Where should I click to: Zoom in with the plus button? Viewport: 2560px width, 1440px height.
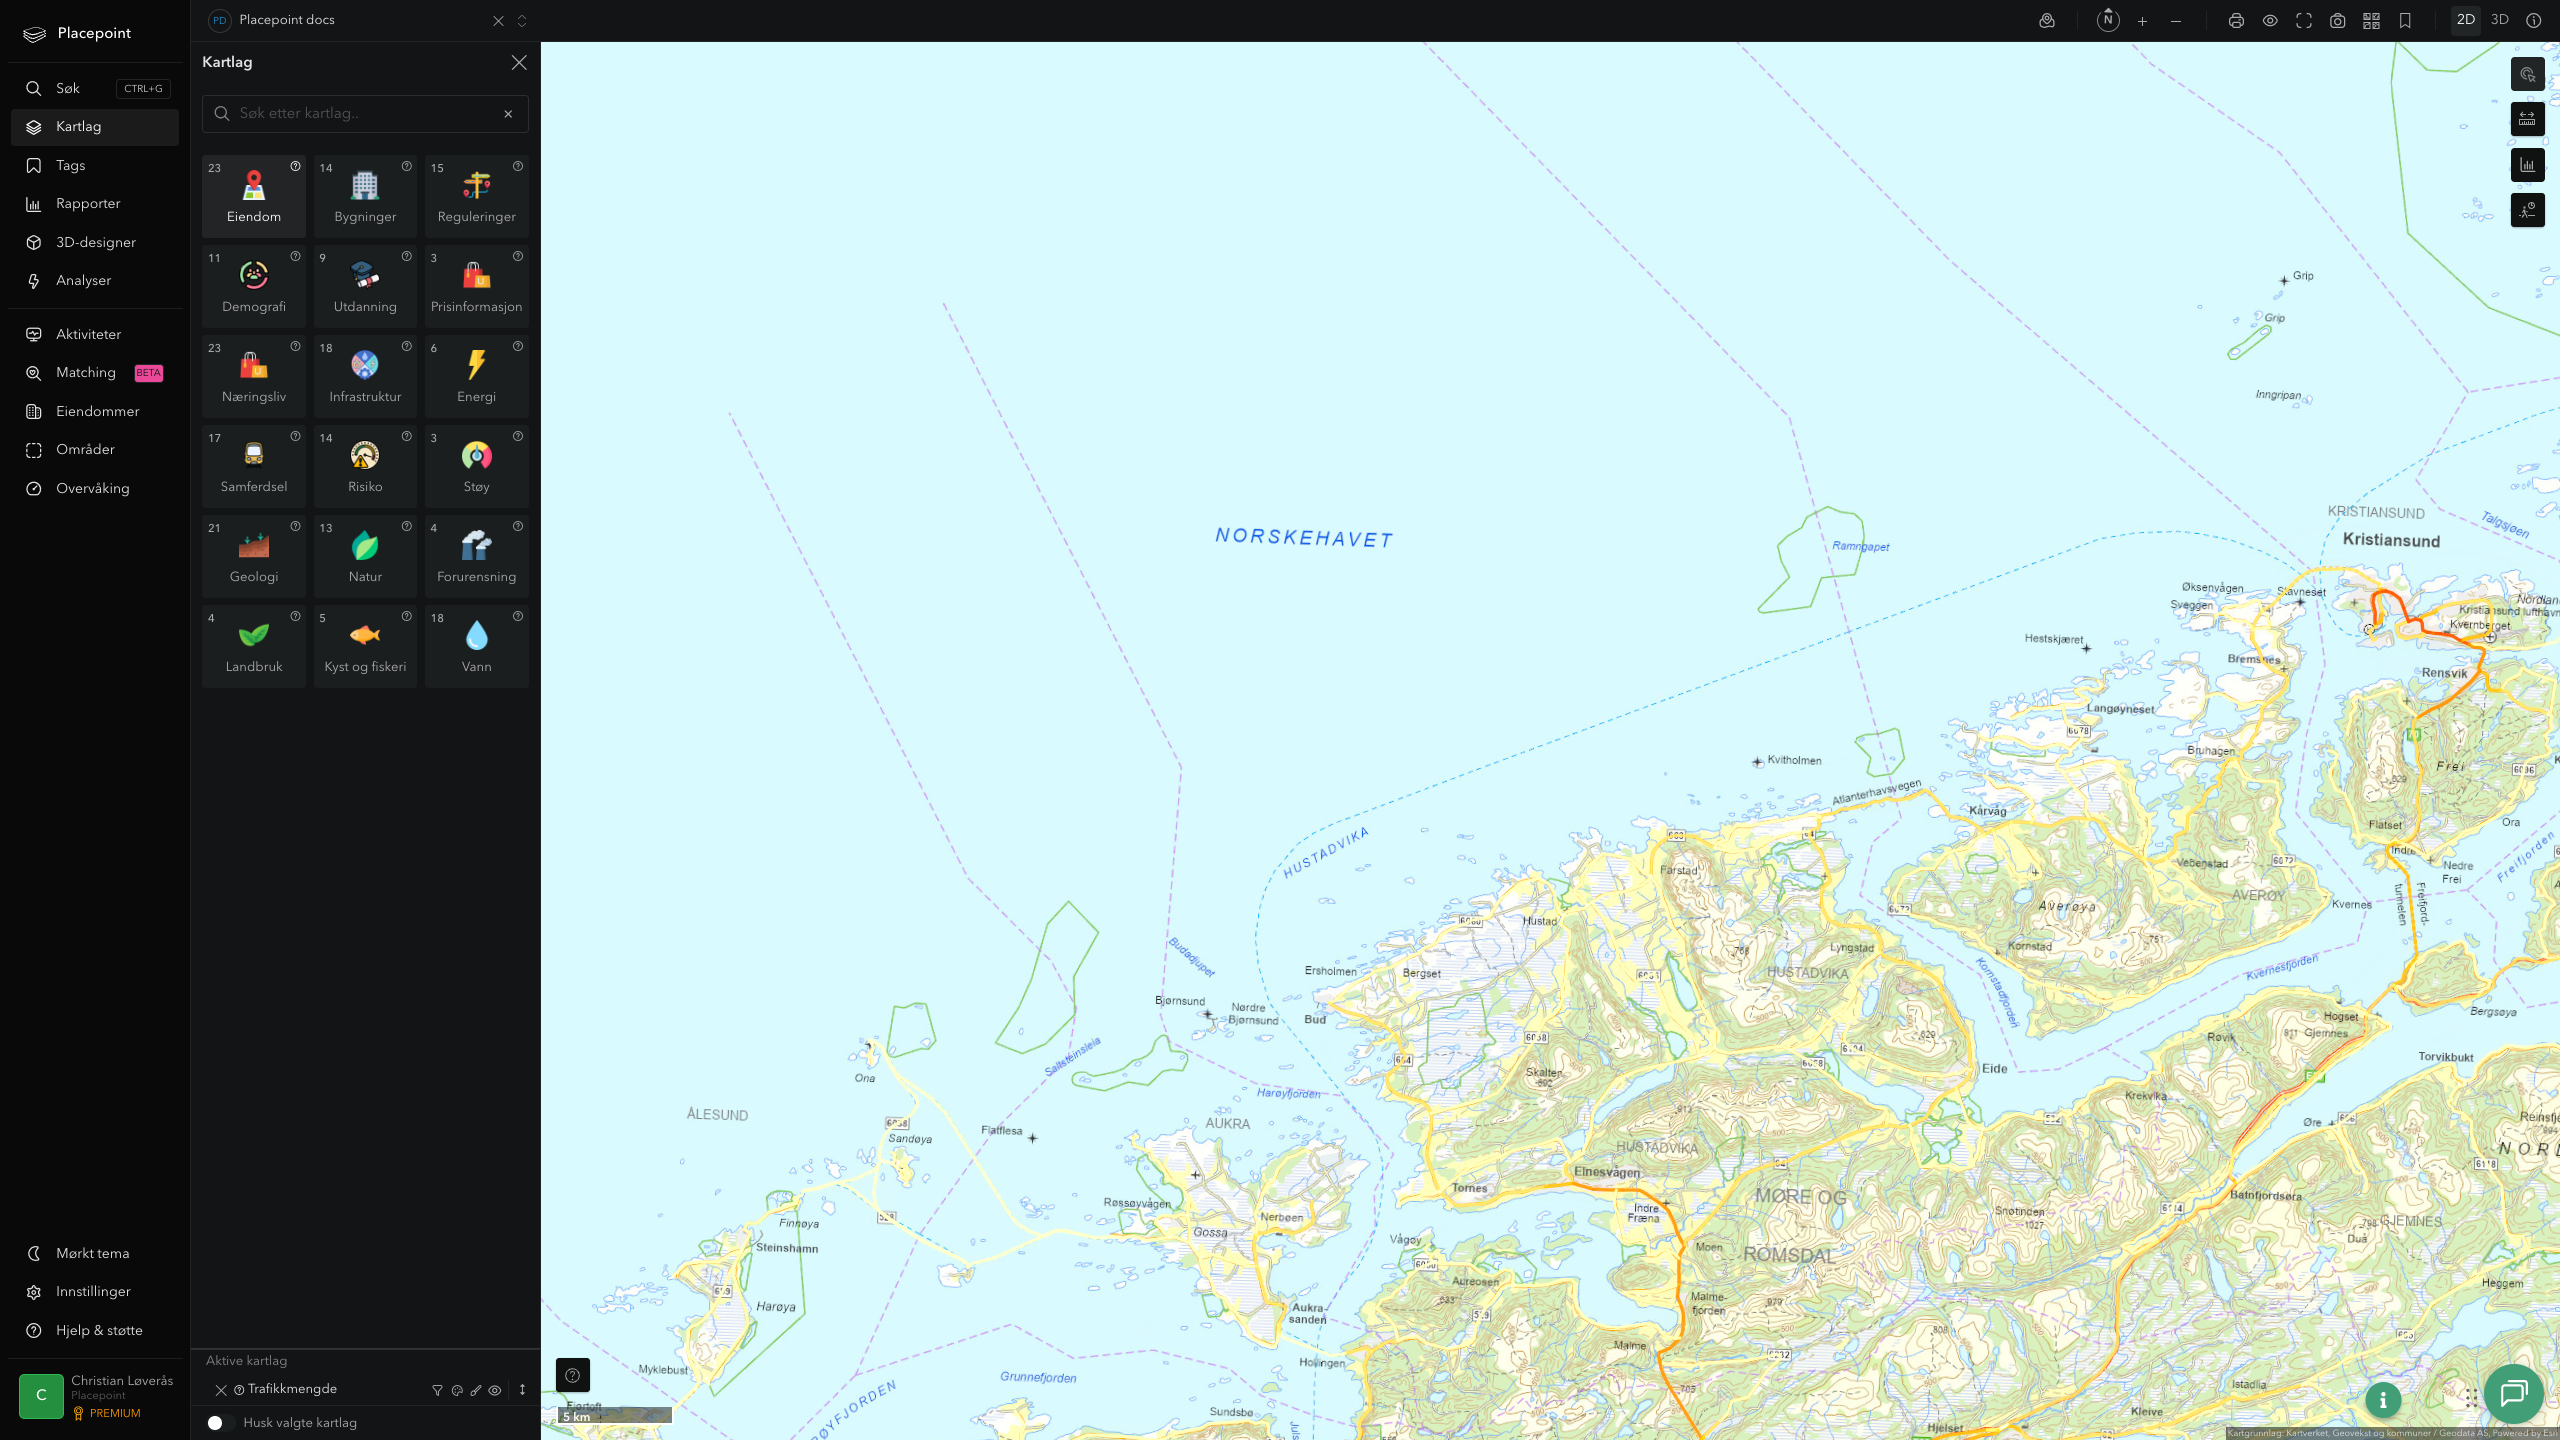pyautogui.click(x=2142, y=21)
